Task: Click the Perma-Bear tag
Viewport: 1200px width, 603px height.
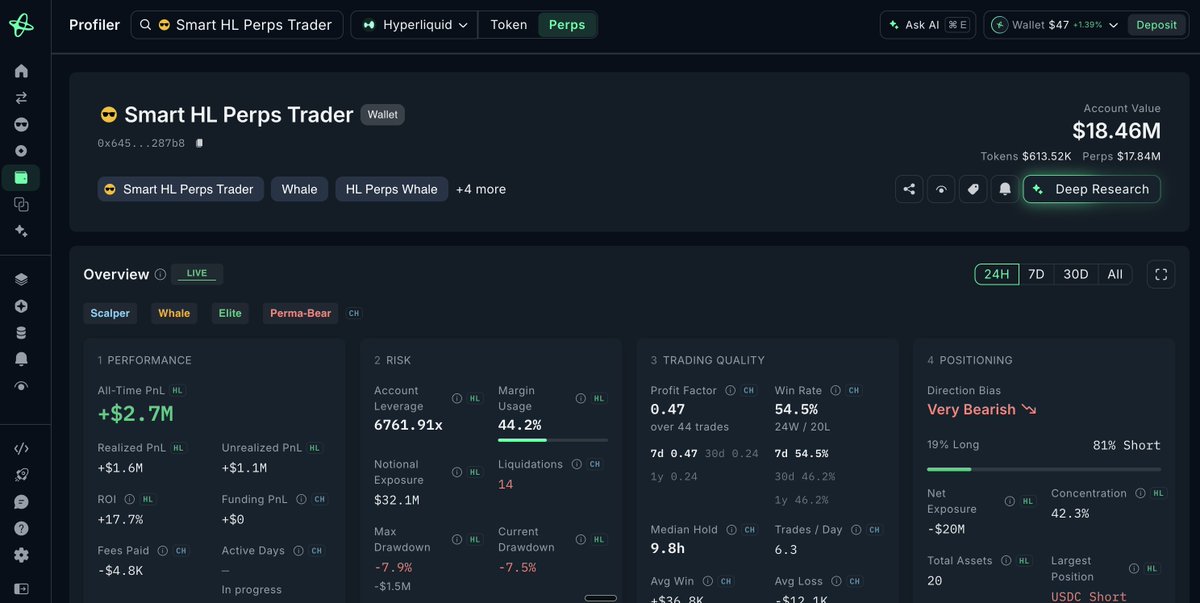Action: point(301,313)
